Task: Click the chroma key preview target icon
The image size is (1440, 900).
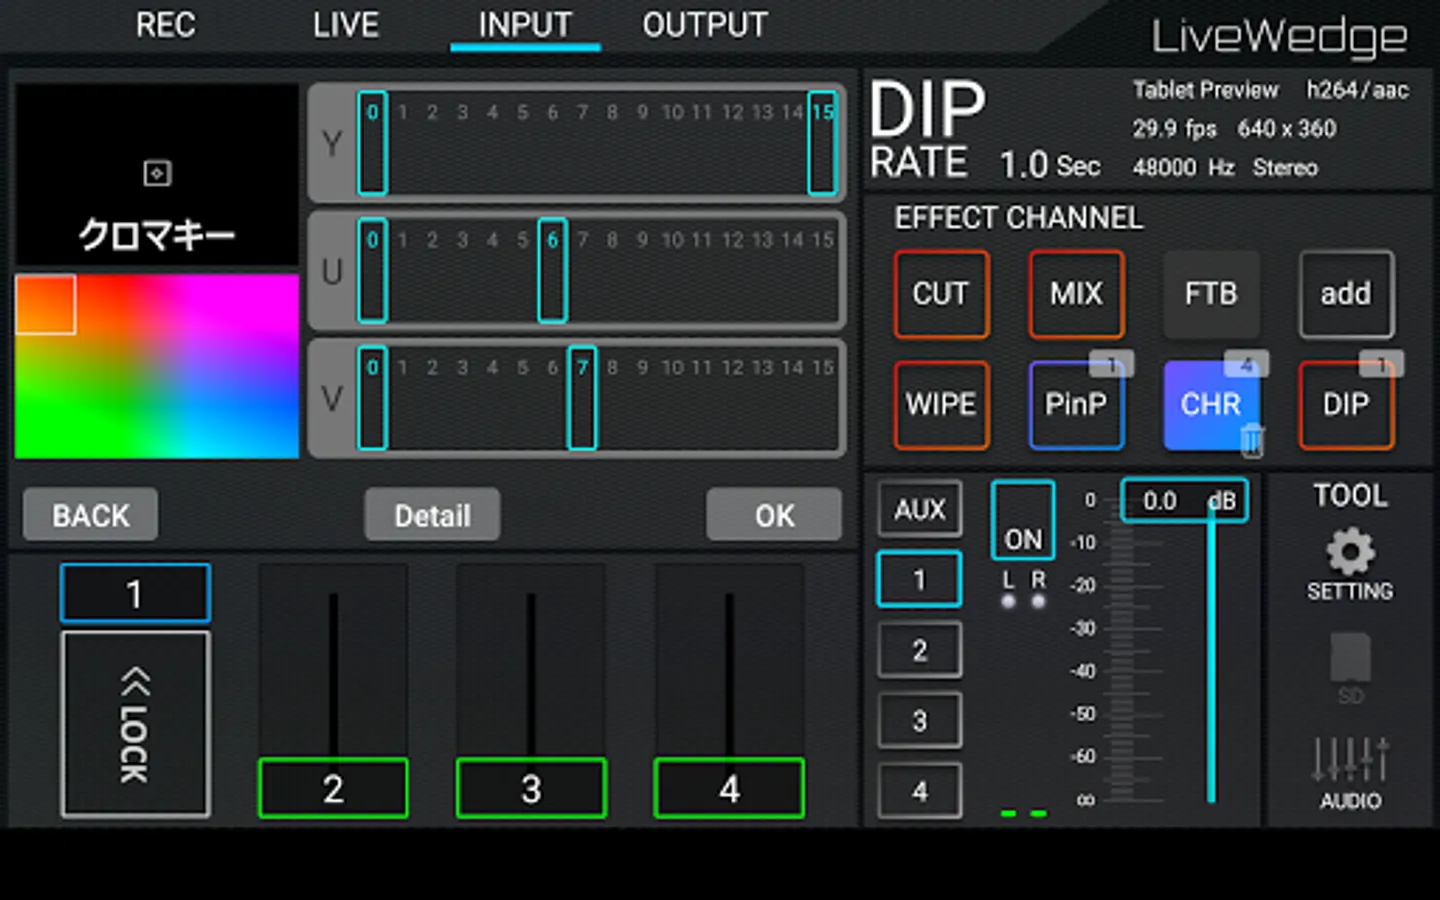Action: (x=157, y=173)
